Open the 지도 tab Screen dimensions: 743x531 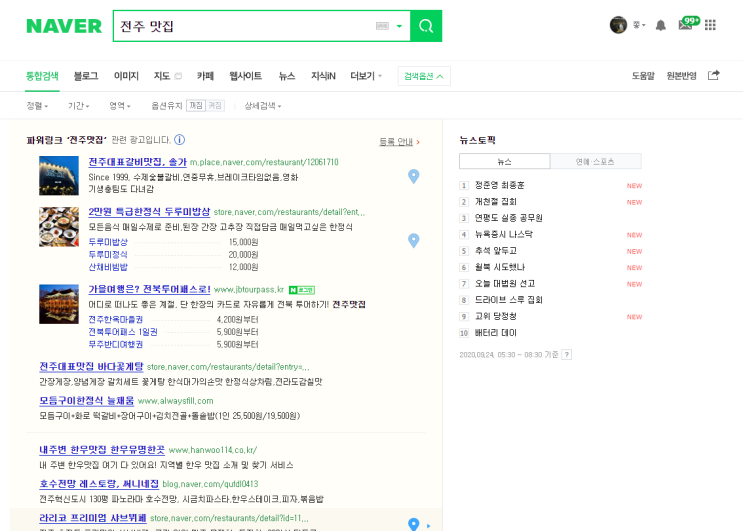point(162,76)
